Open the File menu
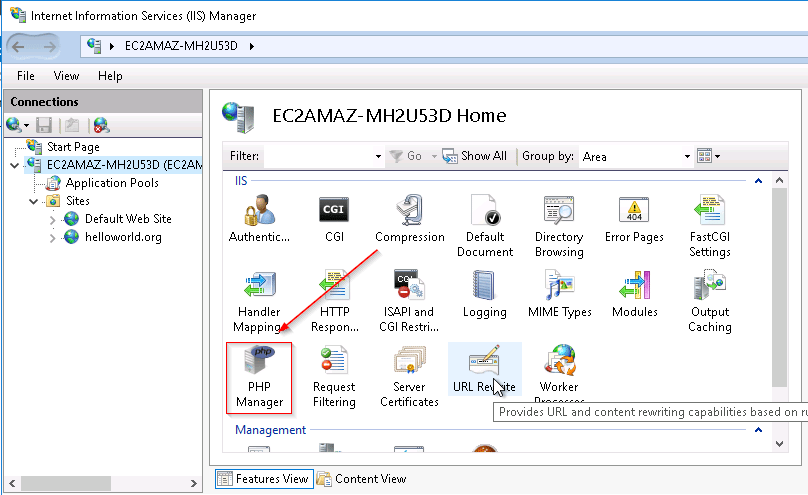Screen dimensions: 808x495 26,76
